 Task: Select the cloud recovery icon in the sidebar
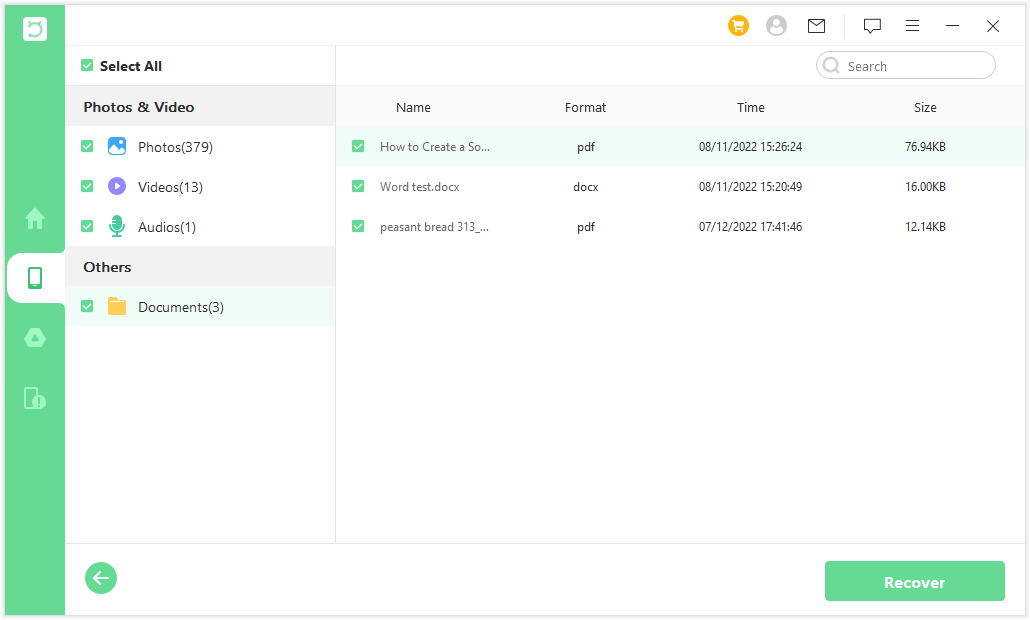coord(35,338)
